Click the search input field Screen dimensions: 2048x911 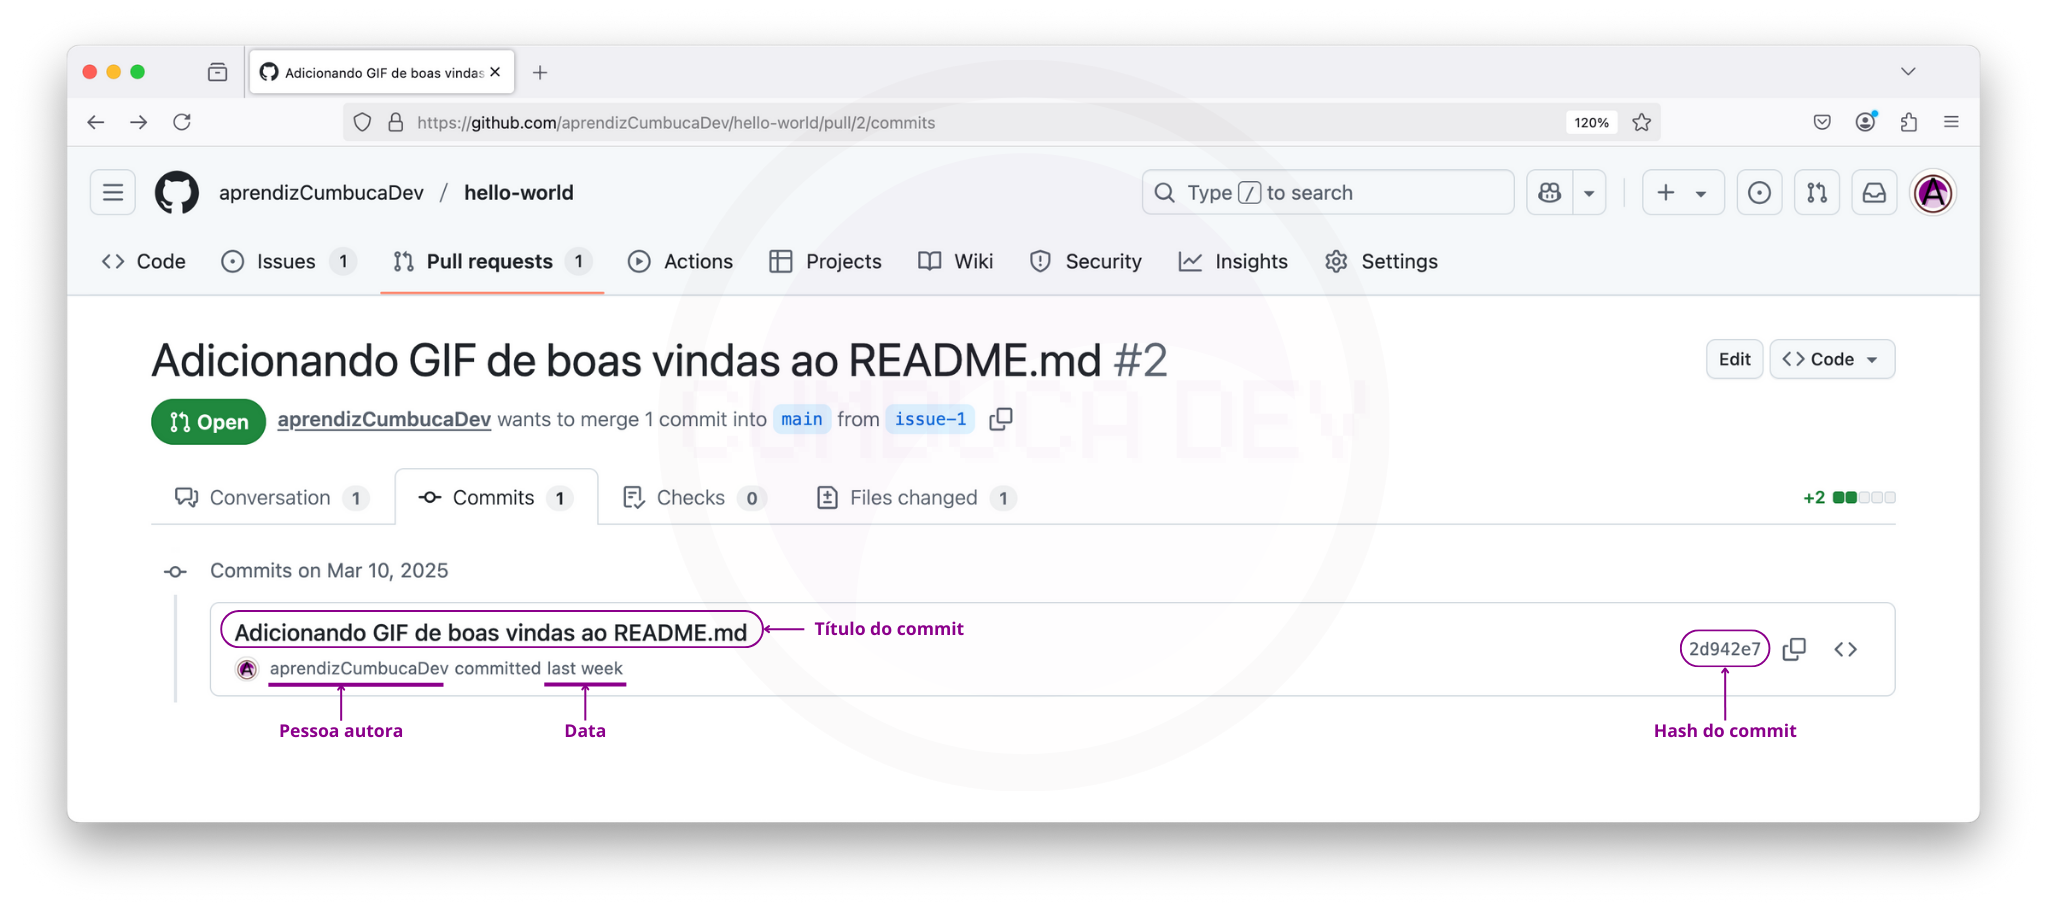tap(1327, 193)
